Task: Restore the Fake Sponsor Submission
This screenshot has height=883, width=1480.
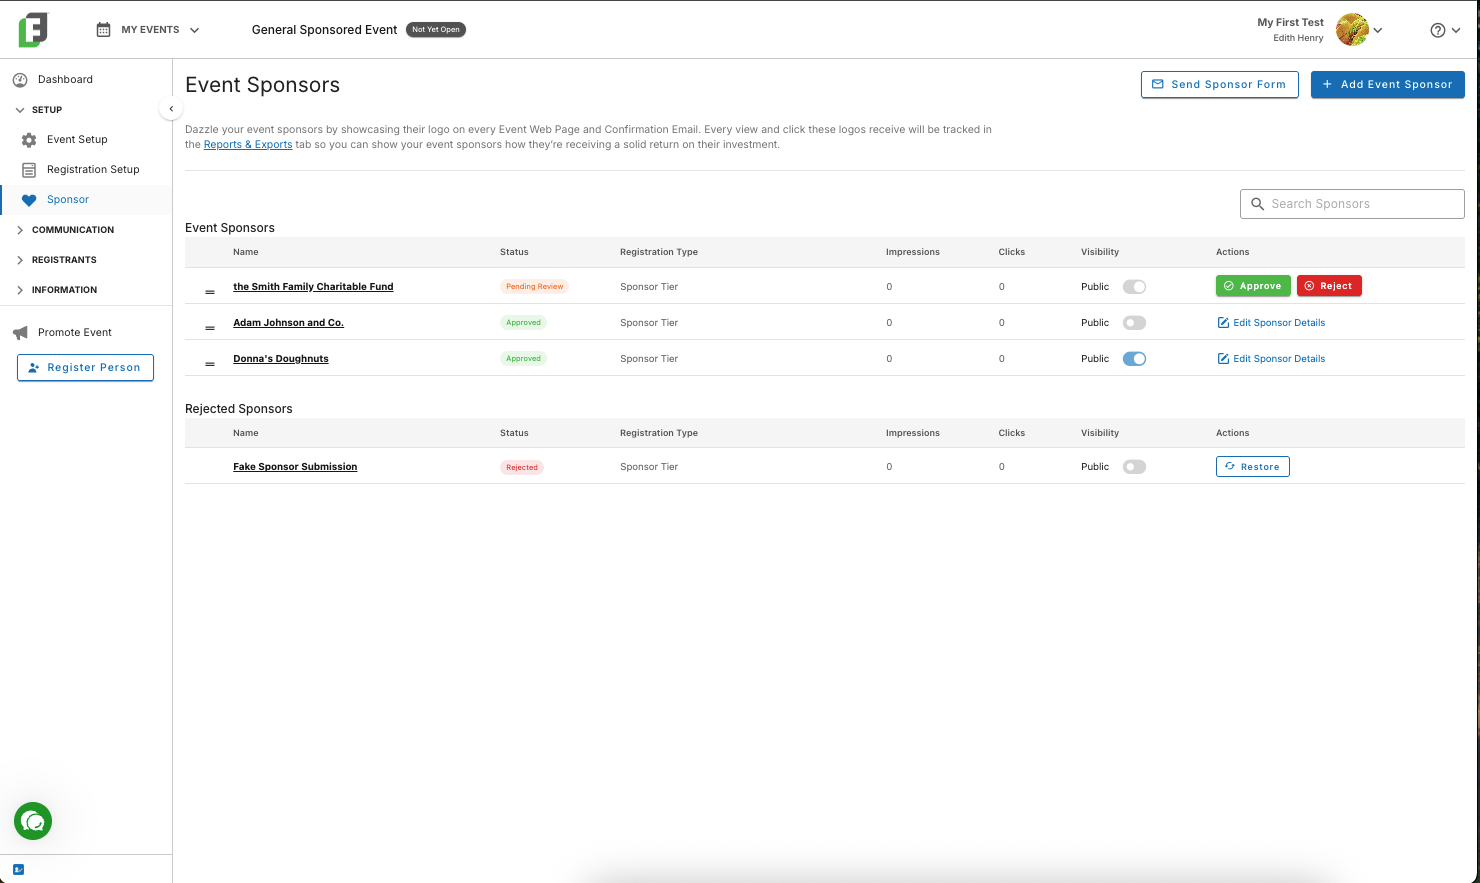Action: (x=1253, y=467)
